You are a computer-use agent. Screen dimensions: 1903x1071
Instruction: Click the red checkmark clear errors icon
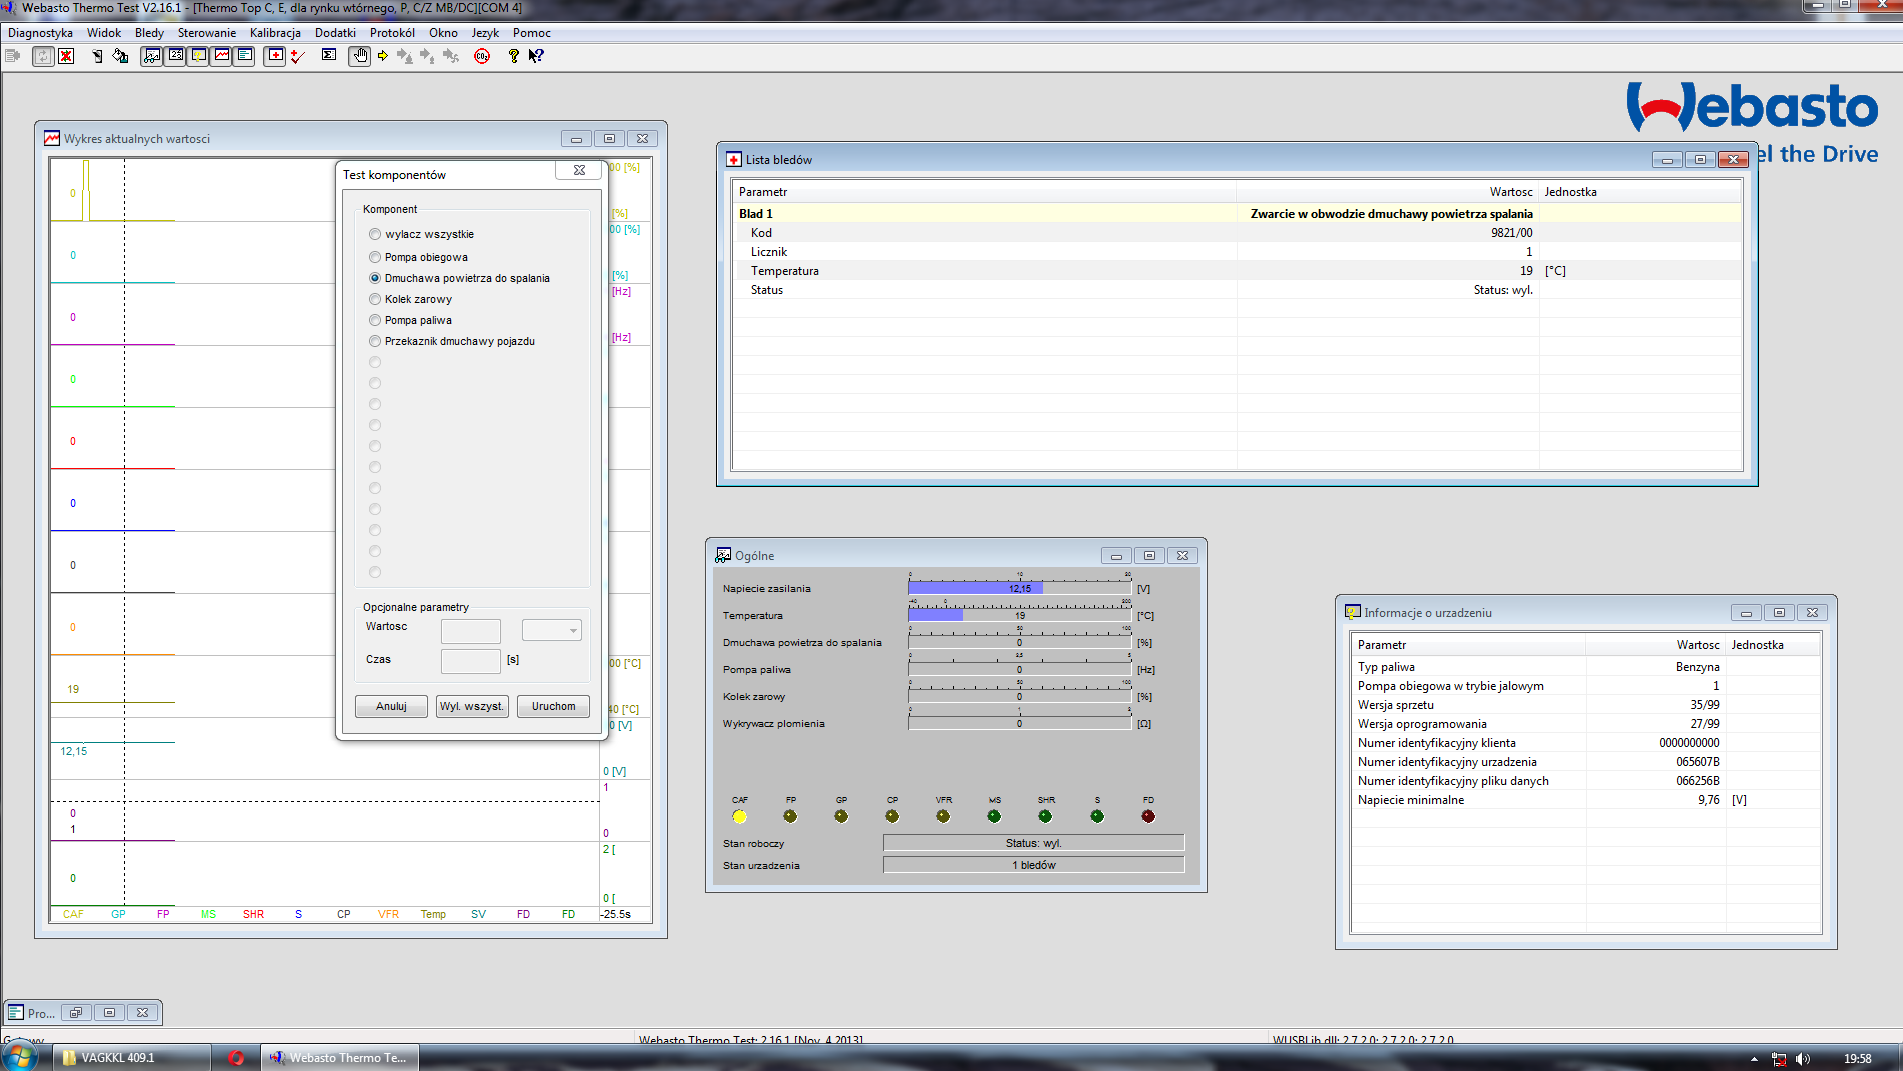(298, 56)
